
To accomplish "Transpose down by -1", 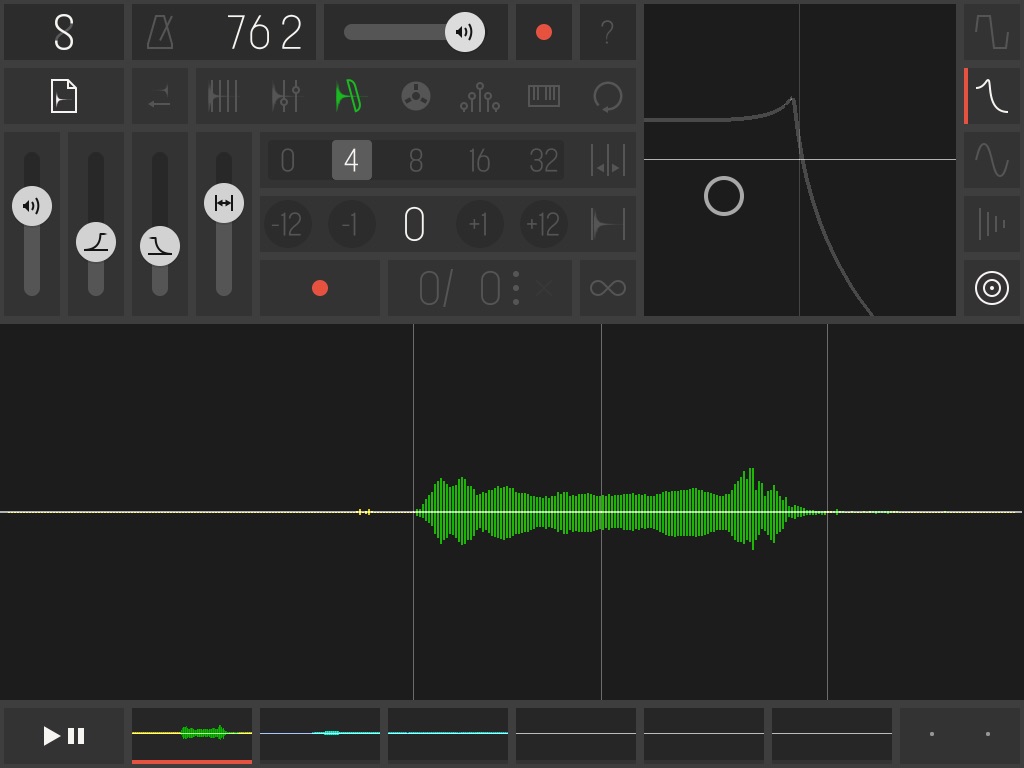I will click(351, 224).
